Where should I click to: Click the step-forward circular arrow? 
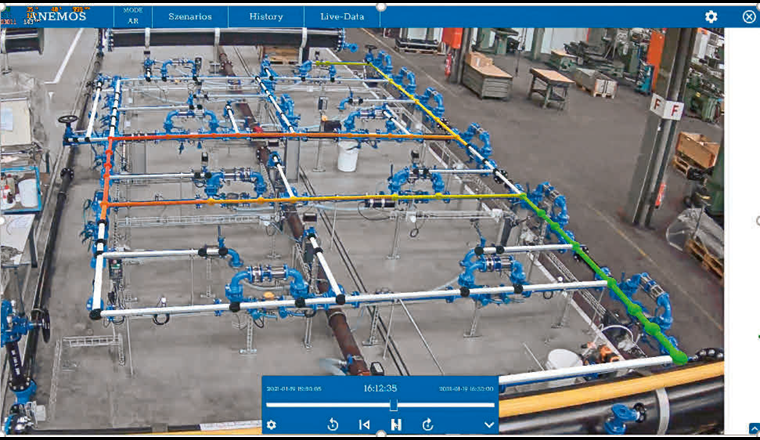point(428,425)
